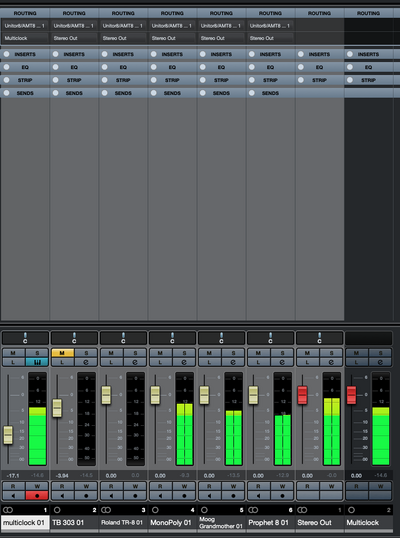The width and height of the screenshot is (400, 538).
Task: Click Read button on Prophet 8 01
Action: coord(258,486)
